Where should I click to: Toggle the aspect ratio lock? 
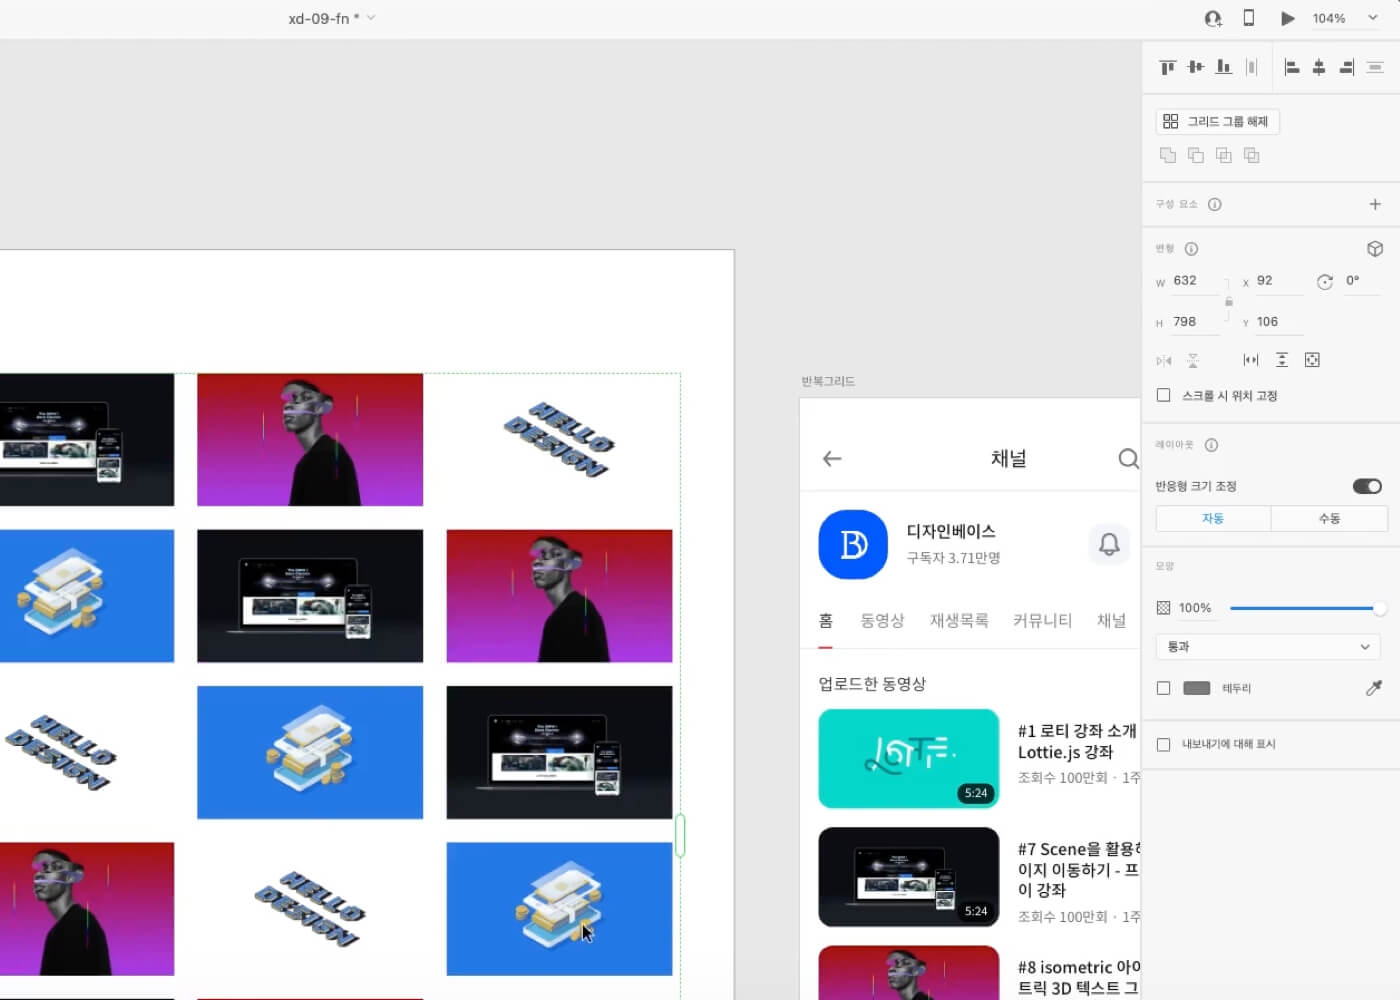coord(1229,301)
